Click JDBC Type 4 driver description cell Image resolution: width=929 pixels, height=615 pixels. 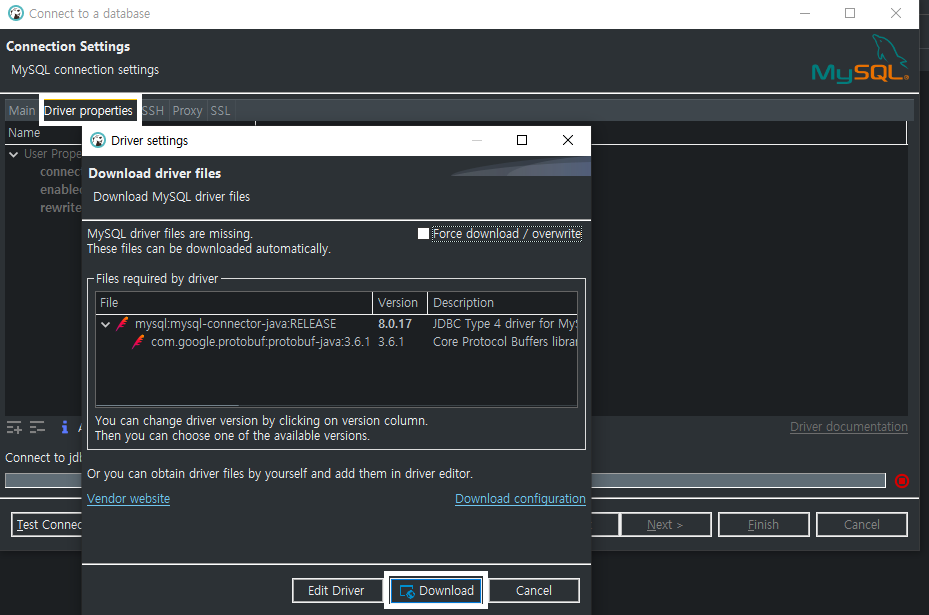(504, 323)
